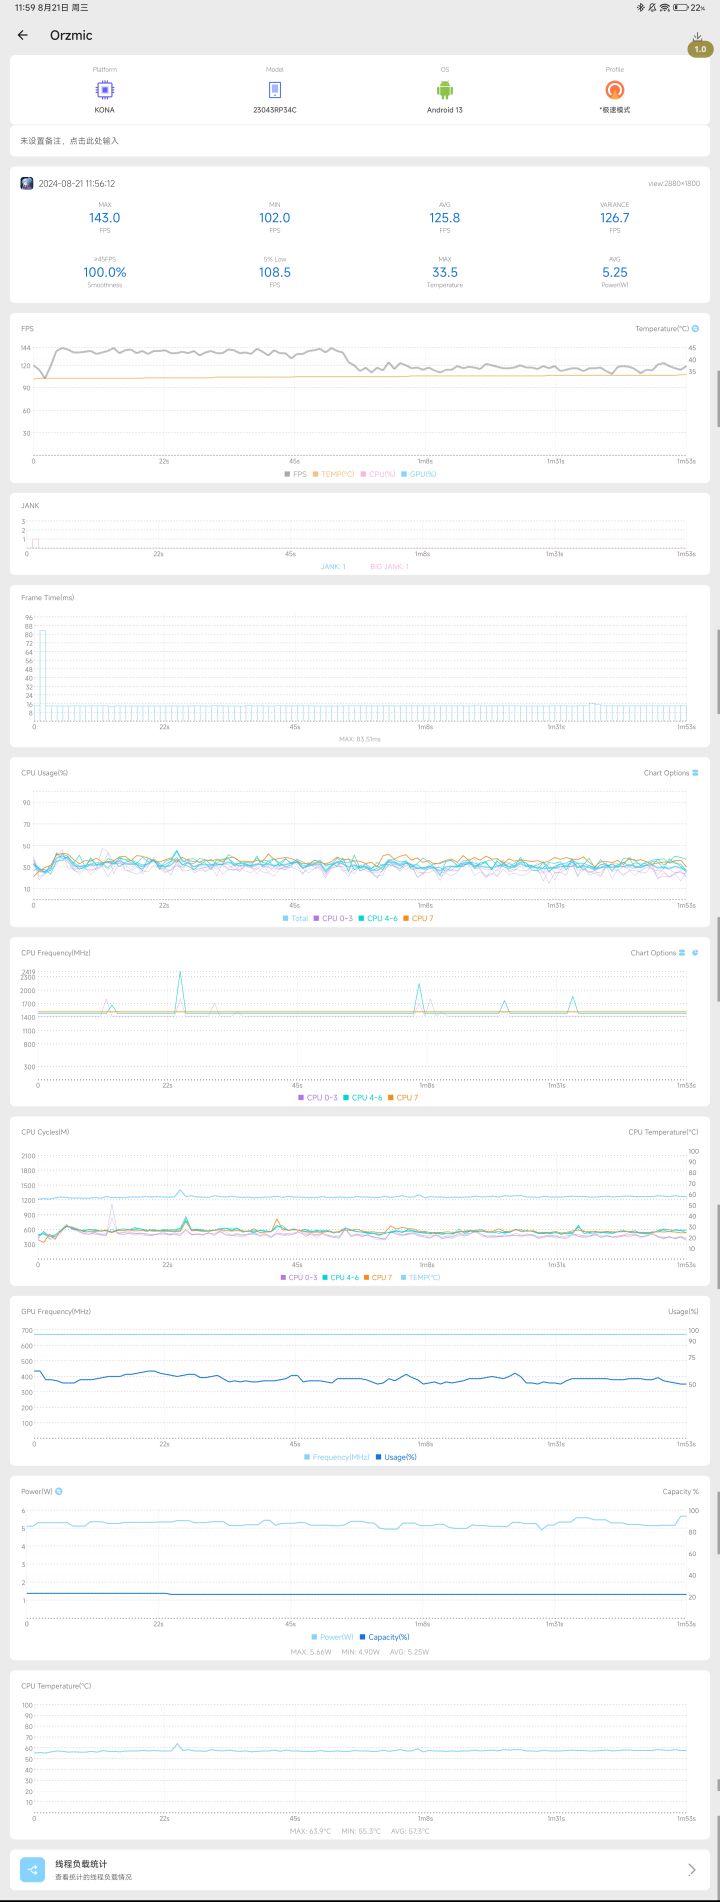This screenshot has height=1902, width=720.
Task: Tap the Android 13 robot icon
Action: point(445,90)
